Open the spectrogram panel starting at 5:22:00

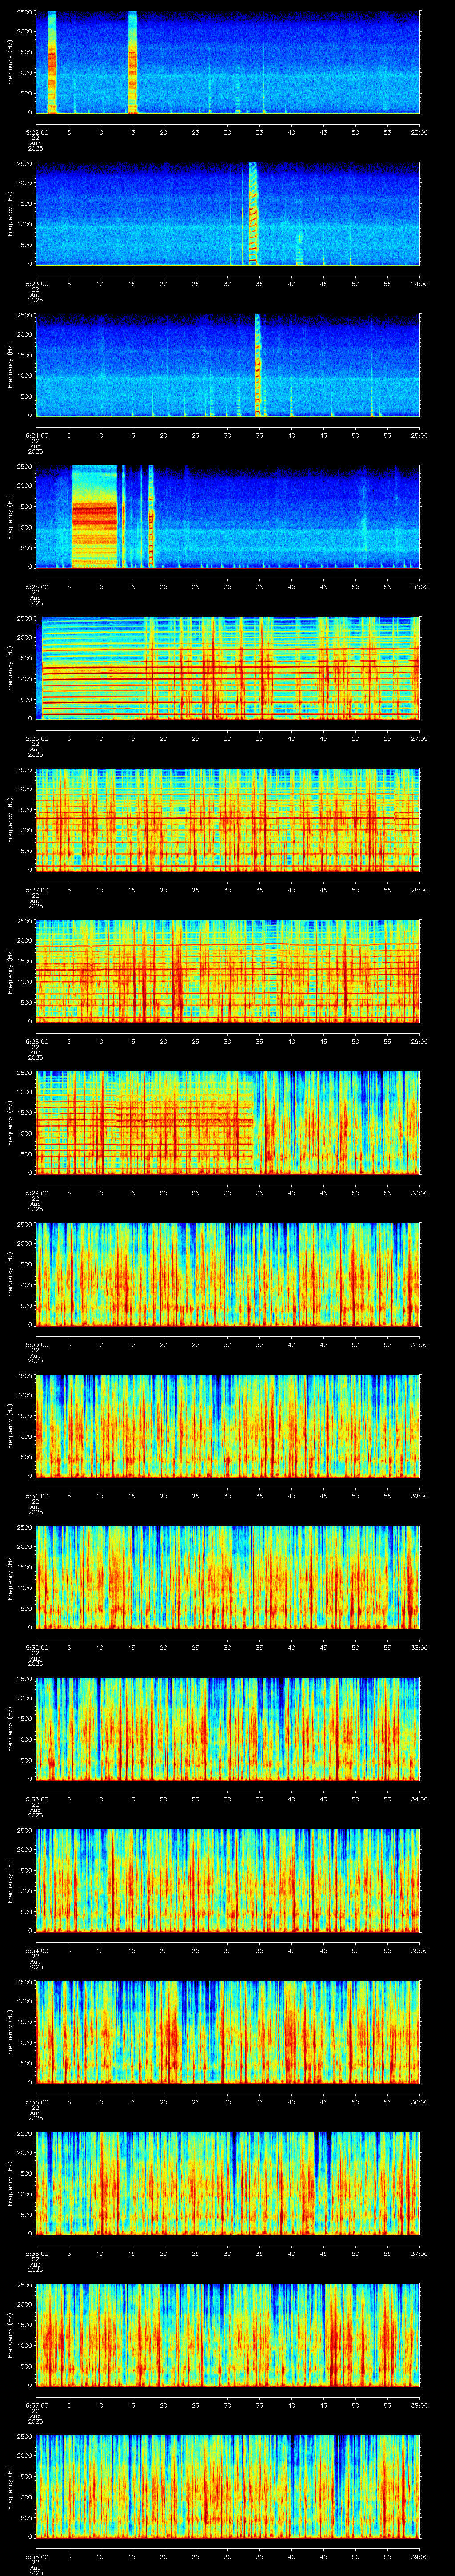point(228,62)
